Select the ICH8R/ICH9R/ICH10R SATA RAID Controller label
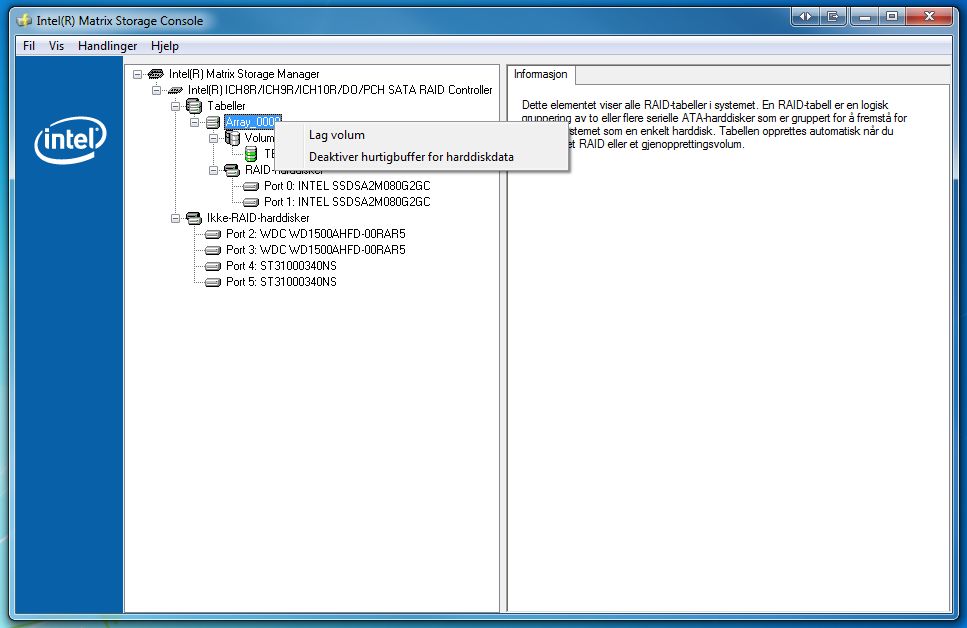This screenshot has width=967, height=628. pos(340,90)
